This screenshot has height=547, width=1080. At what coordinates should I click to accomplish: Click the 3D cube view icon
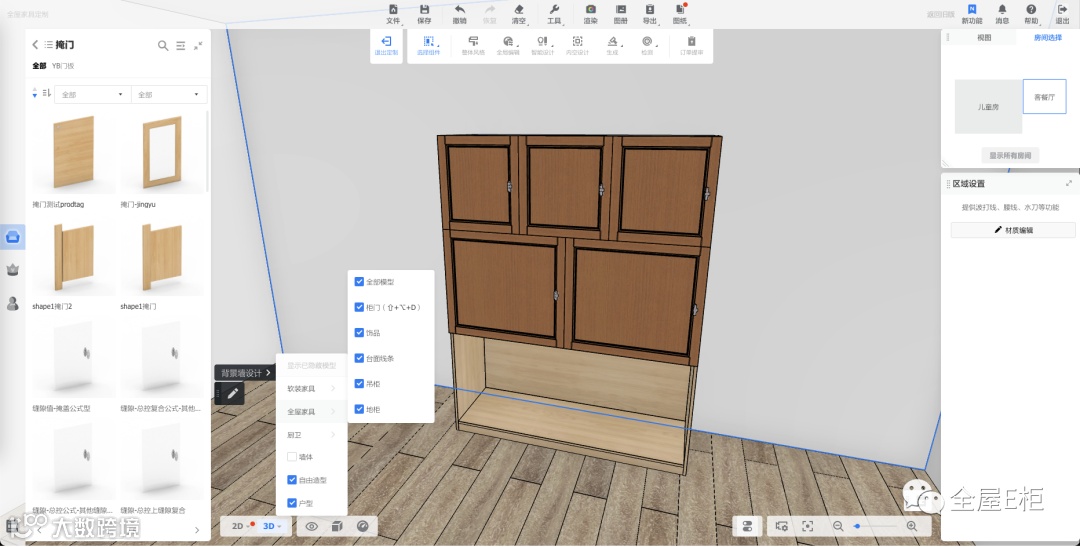pos(337,526)
